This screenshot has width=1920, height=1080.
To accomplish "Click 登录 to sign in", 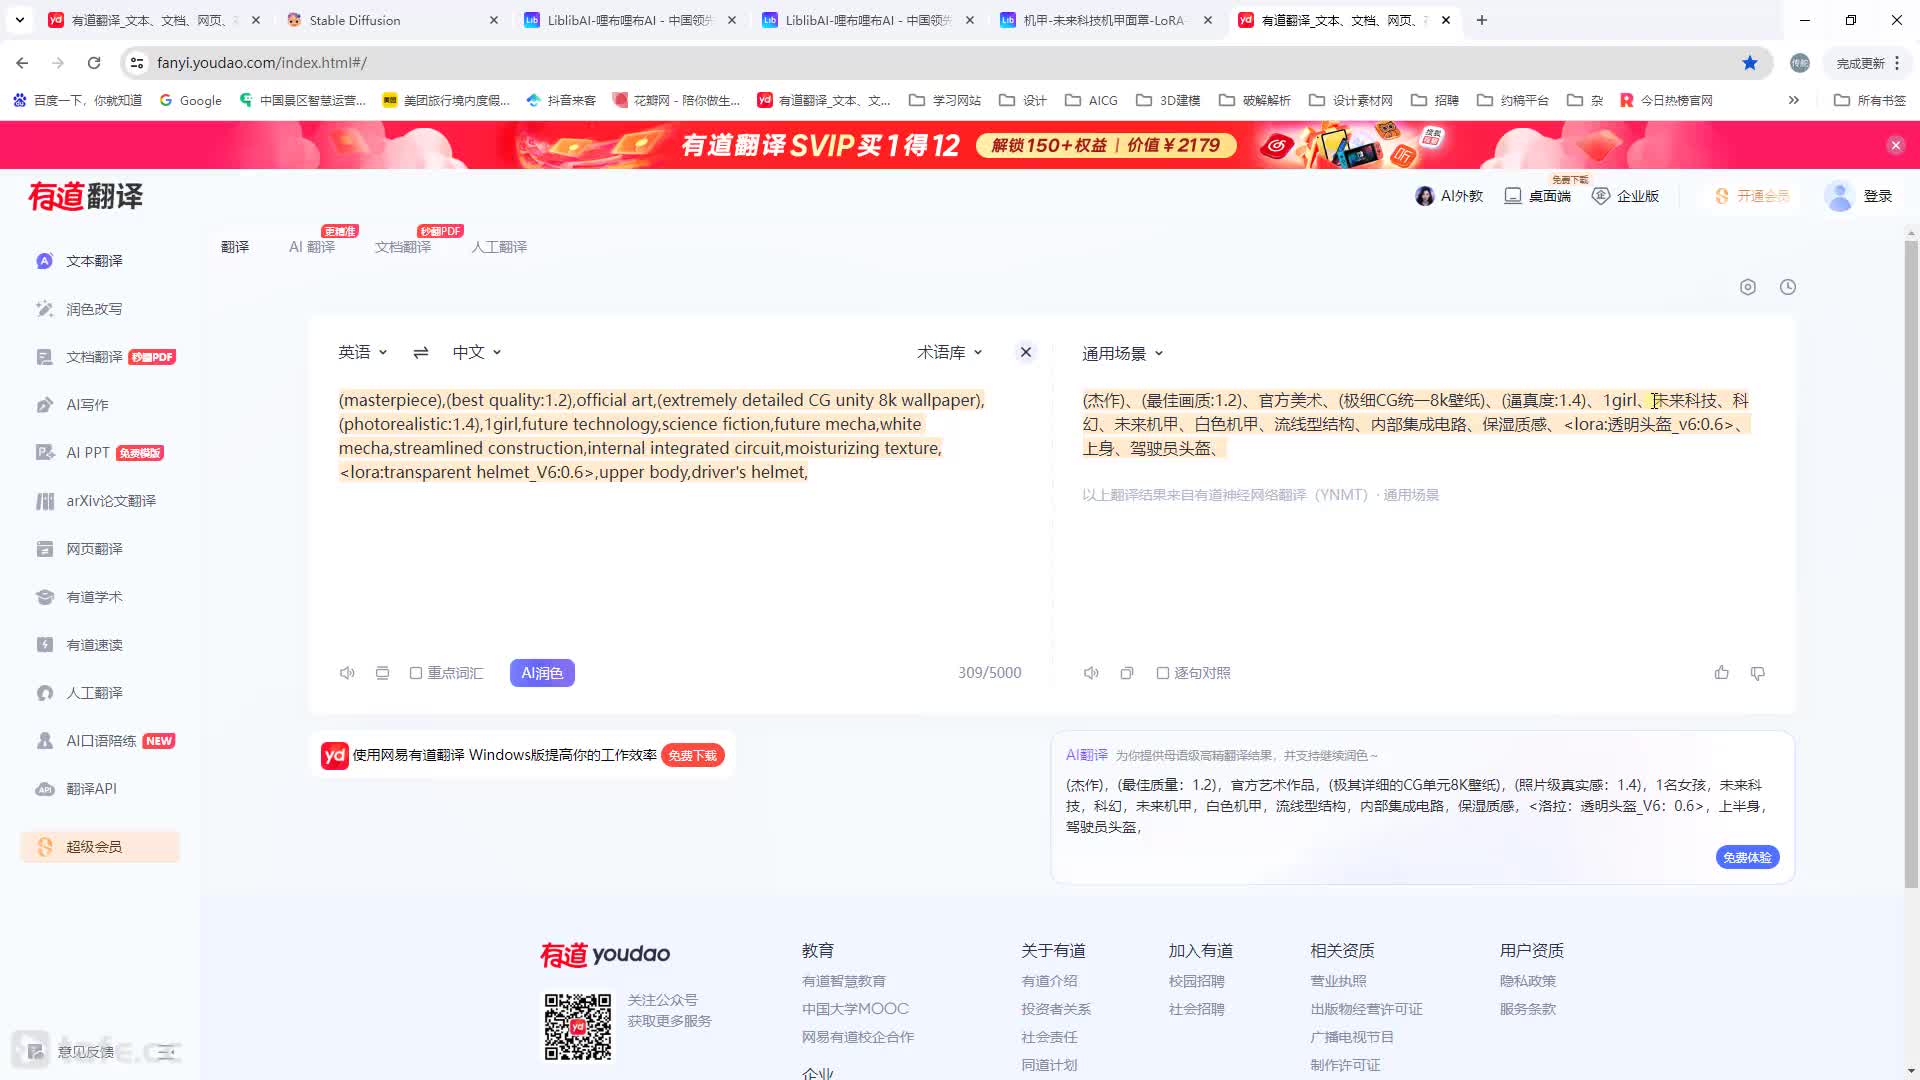I will pyautogui.click(x=1878, y=196).
